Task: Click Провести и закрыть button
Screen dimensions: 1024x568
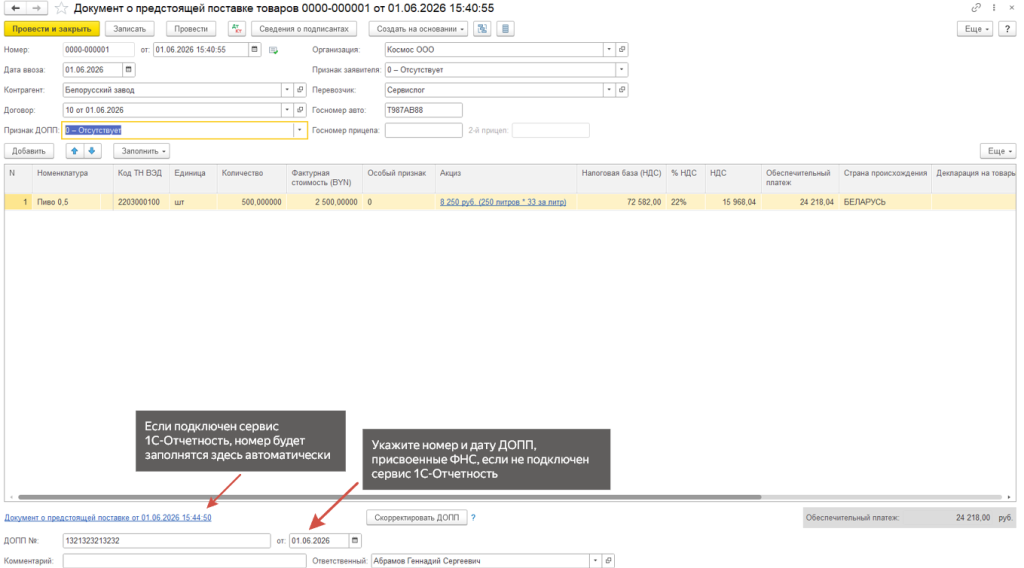Action: tap(52, 29)
